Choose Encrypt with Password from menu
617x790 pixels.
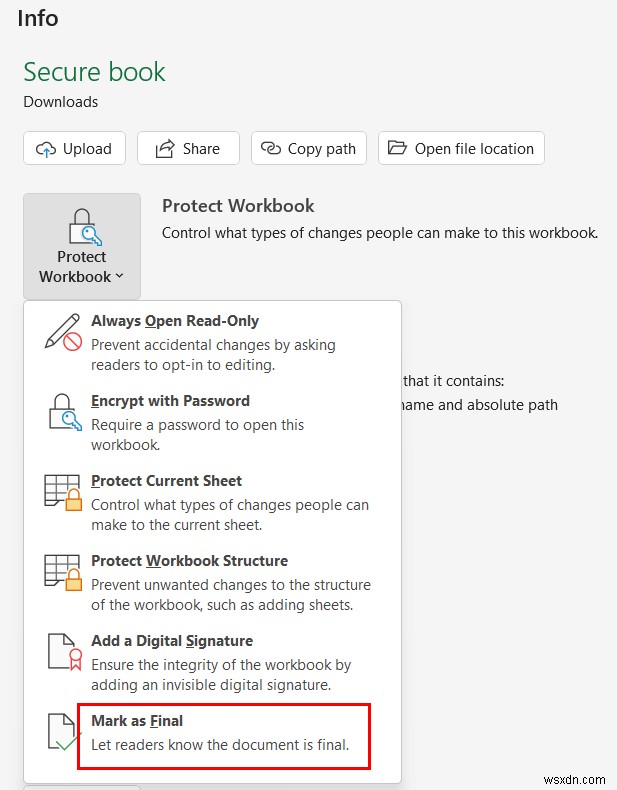170,401
